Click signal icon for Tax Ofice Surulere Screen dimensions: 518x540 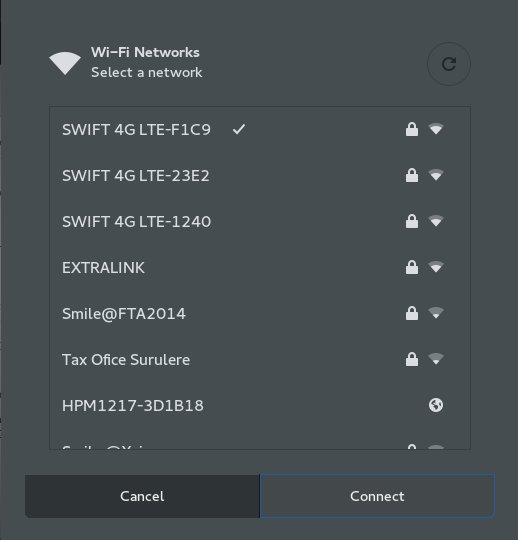point(436,359)
